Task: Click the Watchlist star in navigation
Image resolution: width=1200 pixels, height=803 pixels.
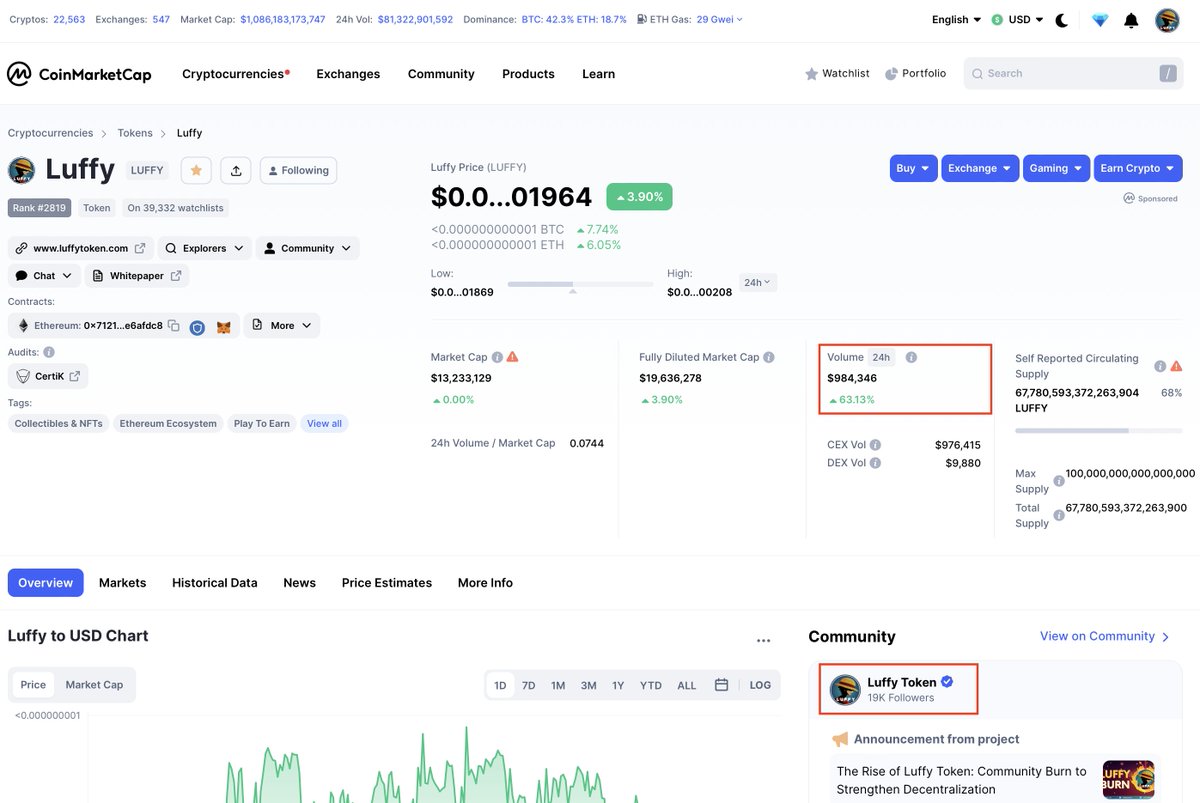Action: 812,74
